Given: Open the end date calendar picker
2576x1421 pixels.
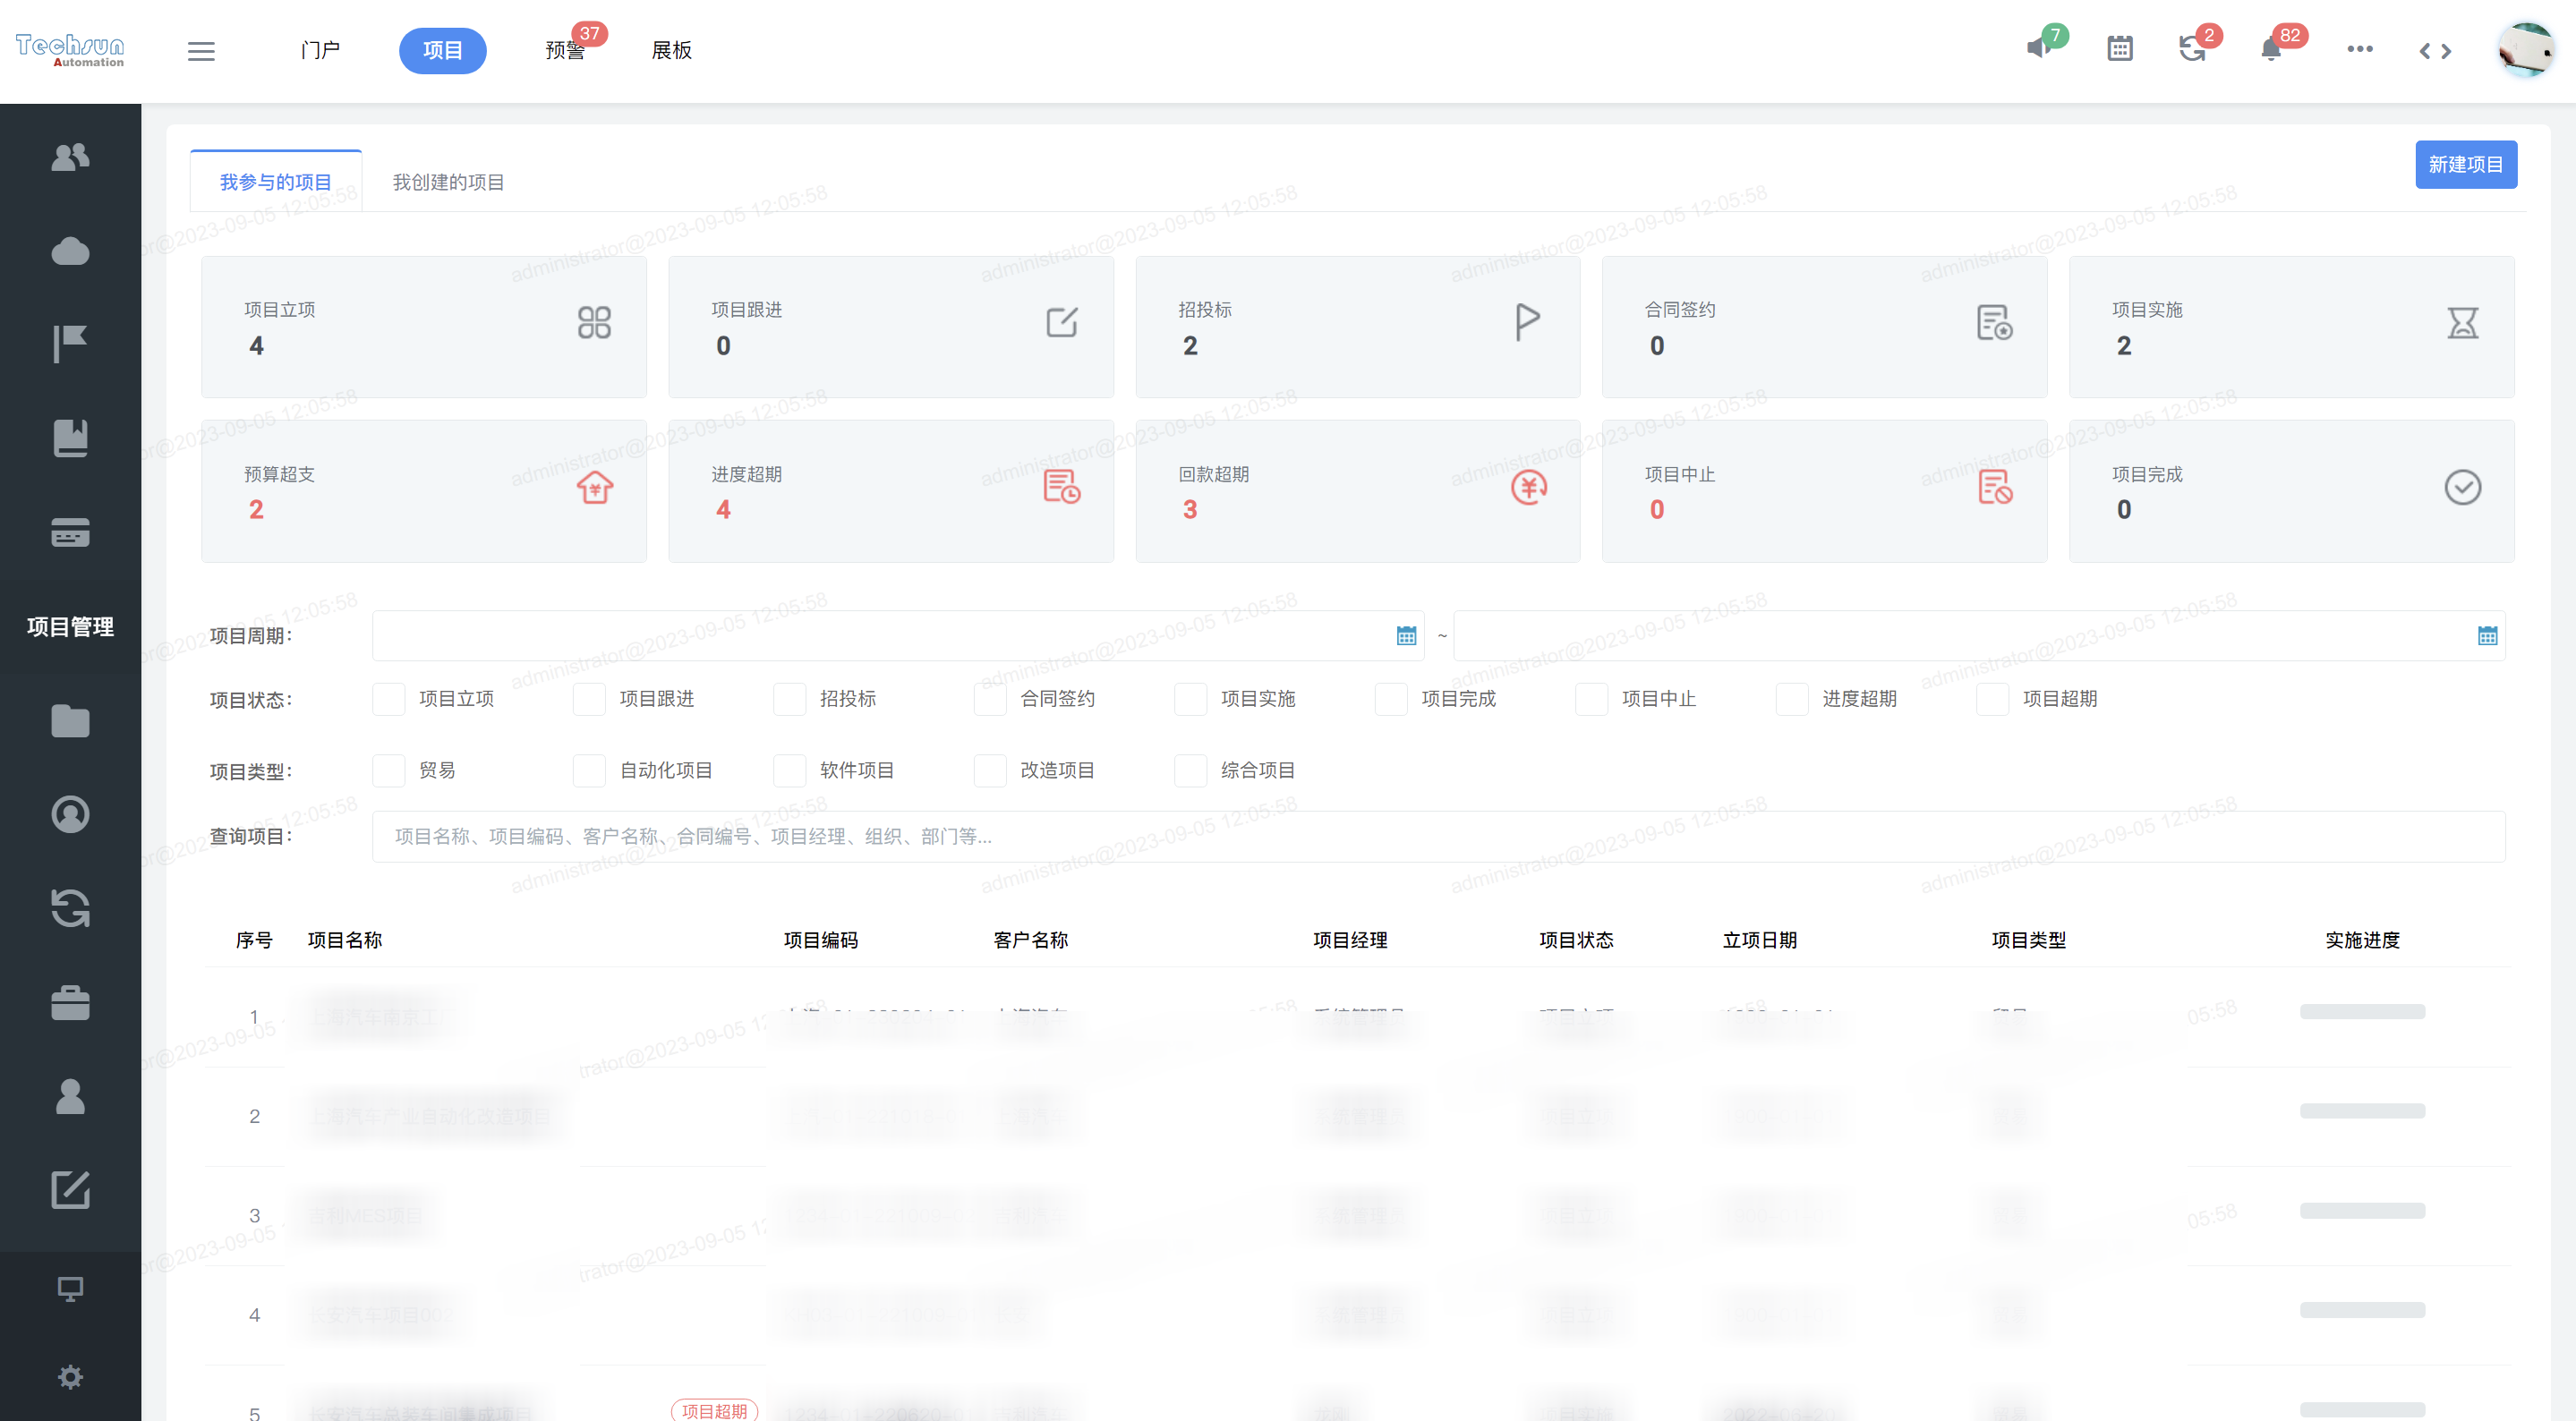Looking at the screenshot, I should [x=2487, y=636].
